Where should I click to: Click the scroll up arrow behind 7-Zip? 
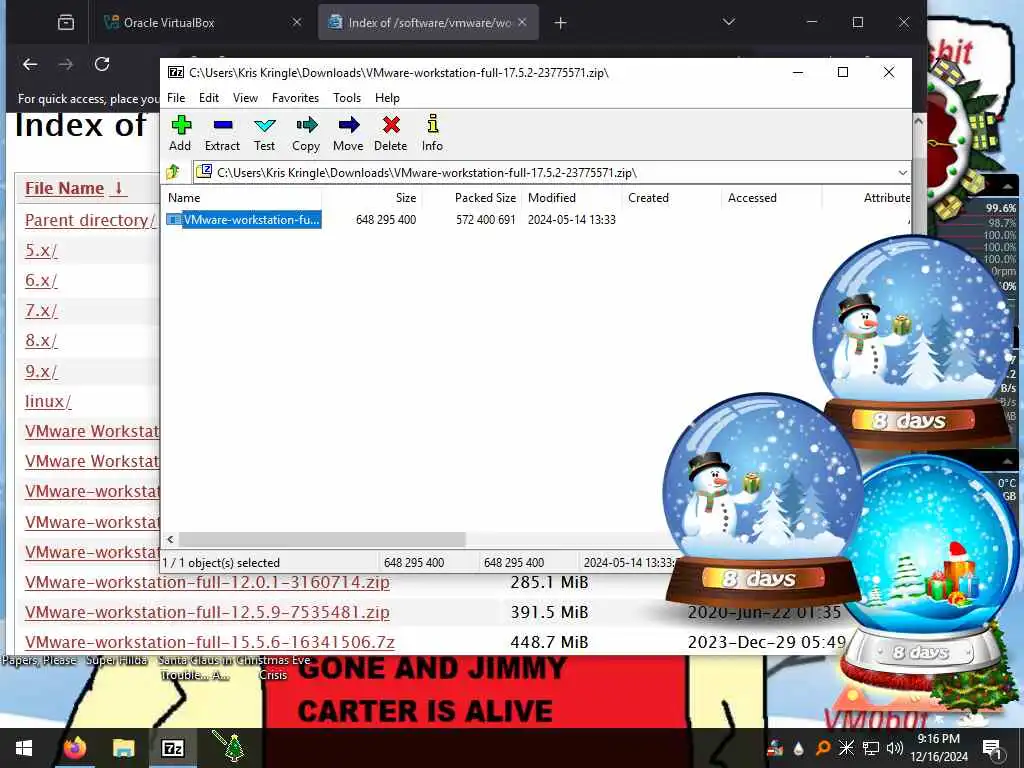[918, 121]
